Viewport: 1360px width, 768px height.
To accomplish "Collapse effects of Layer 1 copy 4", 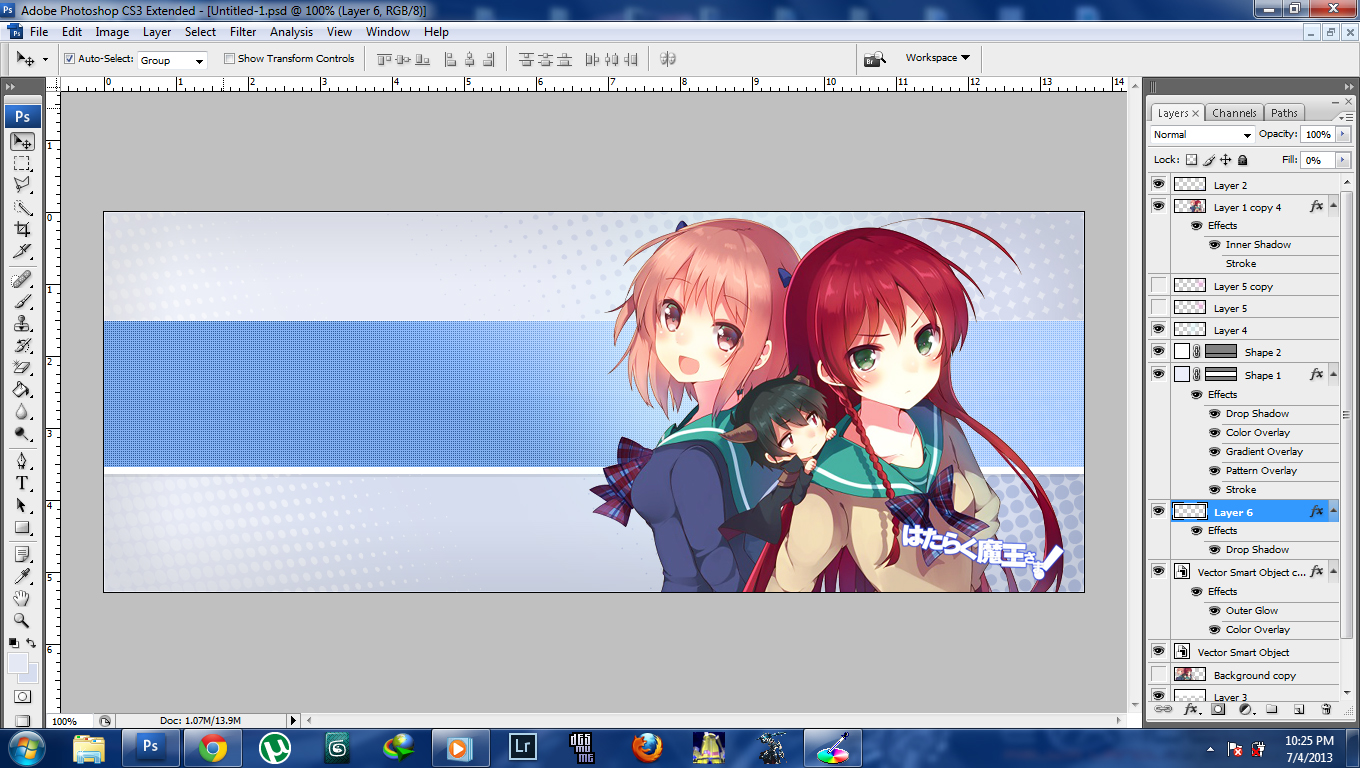I will (1333, 207).
